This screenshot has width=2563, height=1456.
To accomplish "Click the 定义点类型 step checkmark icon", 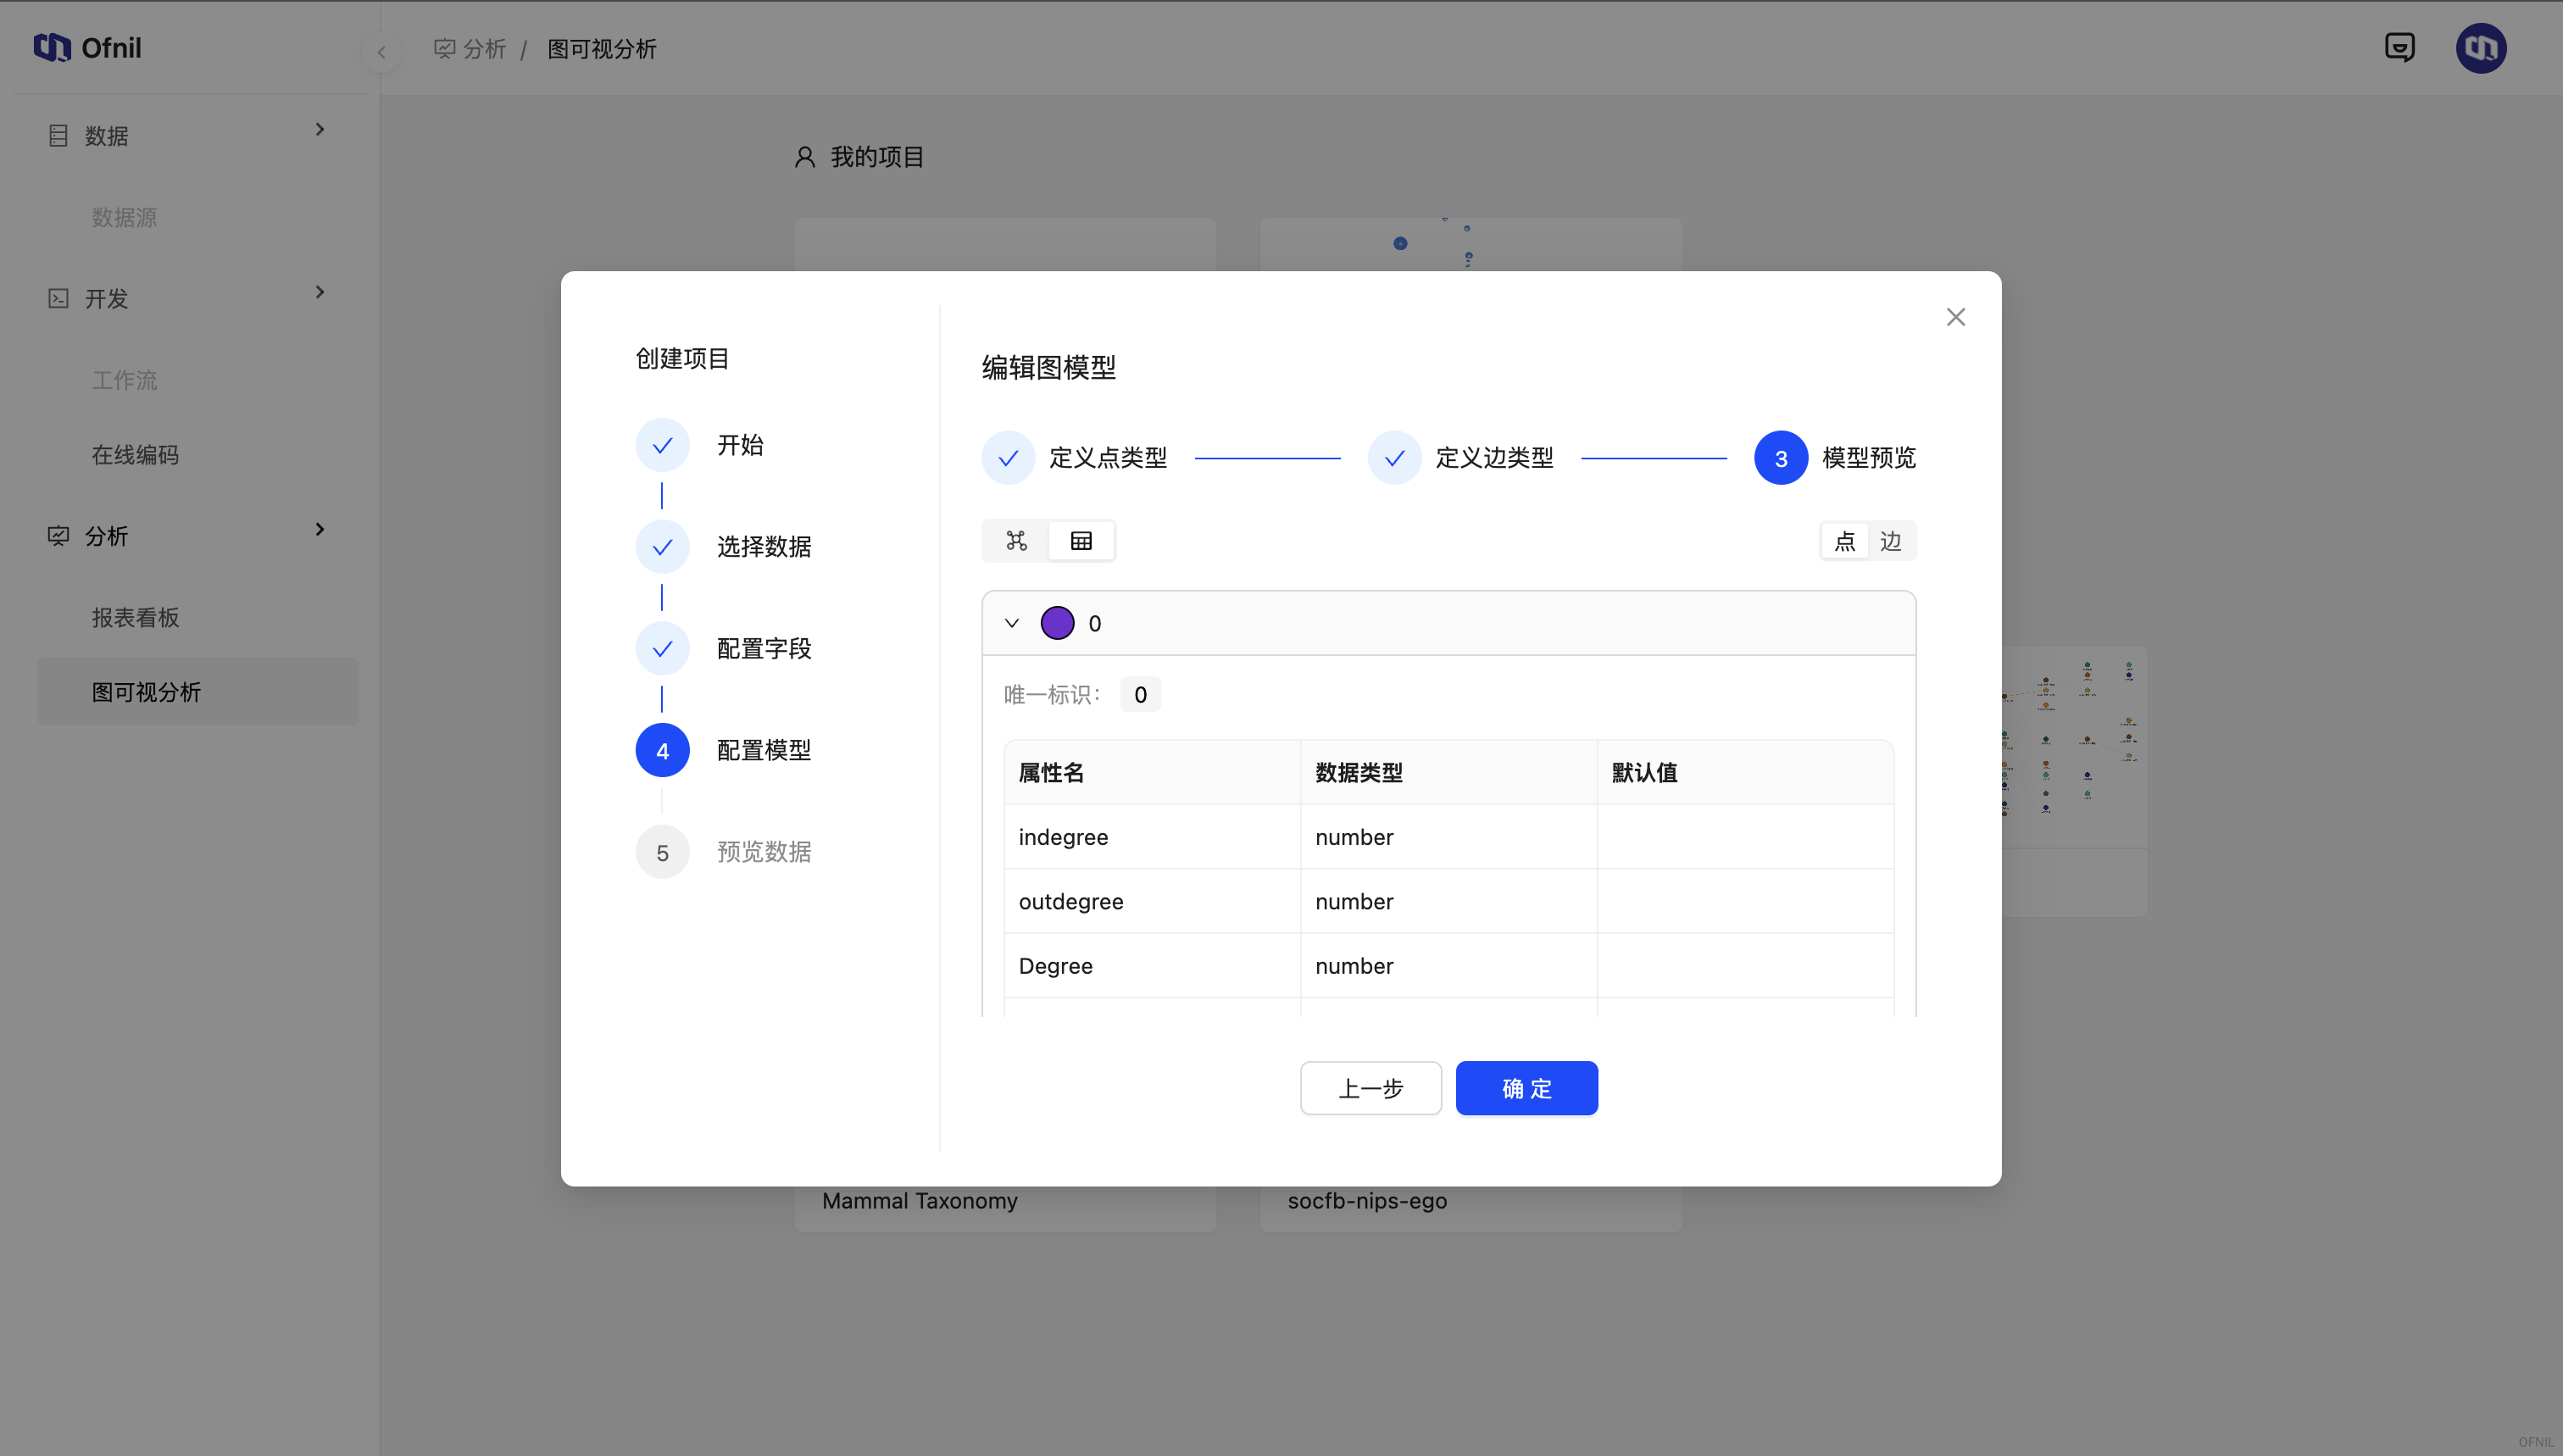I will click(x=1008, y=458).
